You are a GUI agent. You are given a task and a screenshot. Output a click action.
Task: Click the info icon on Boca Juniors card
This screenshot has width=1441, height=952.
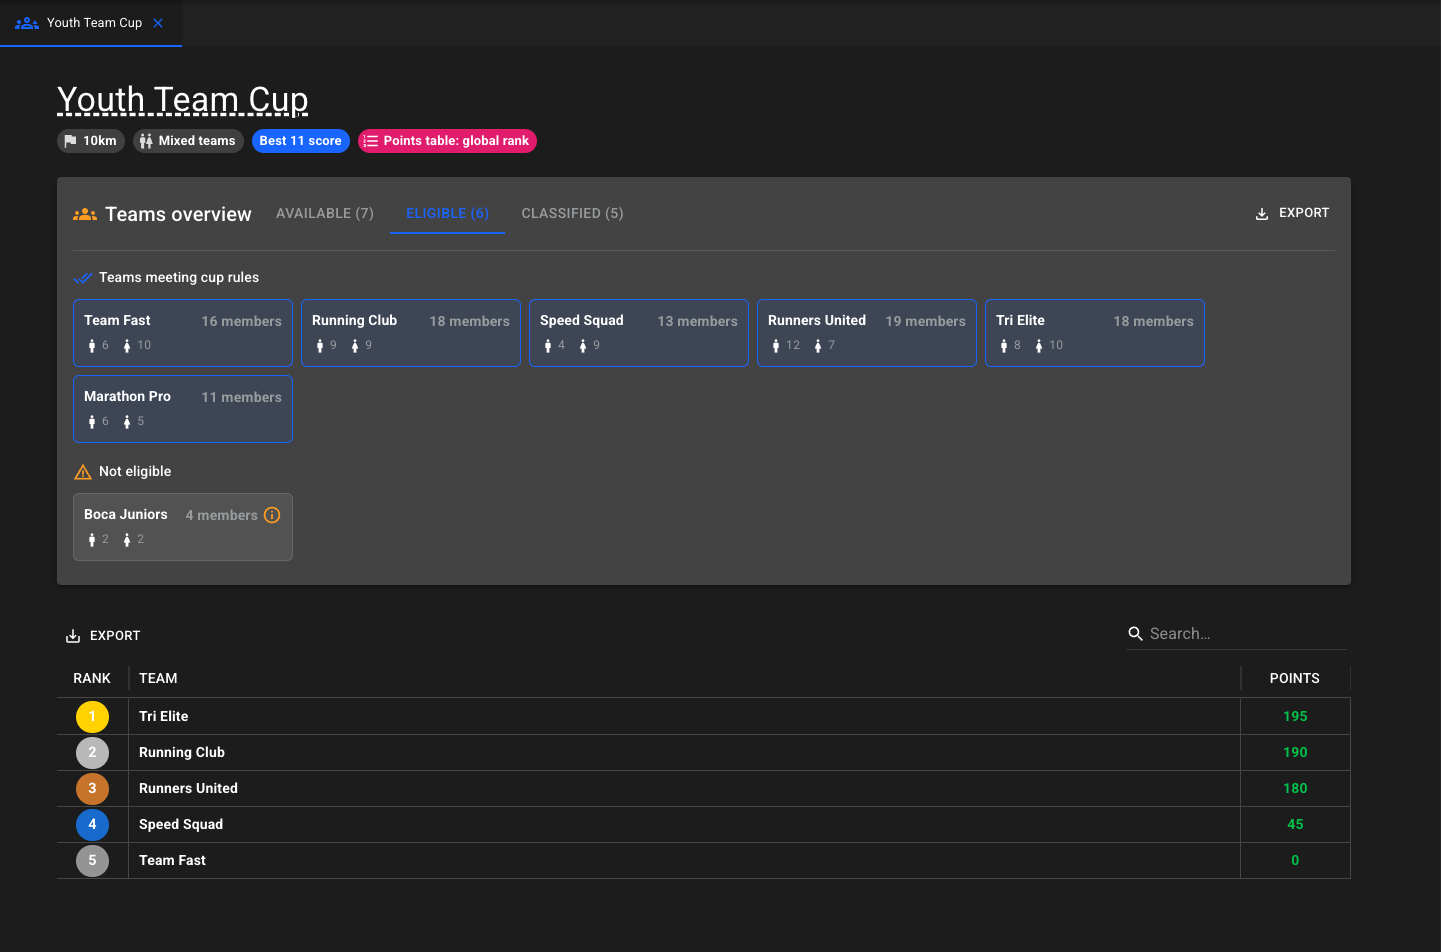coord(272,515)
